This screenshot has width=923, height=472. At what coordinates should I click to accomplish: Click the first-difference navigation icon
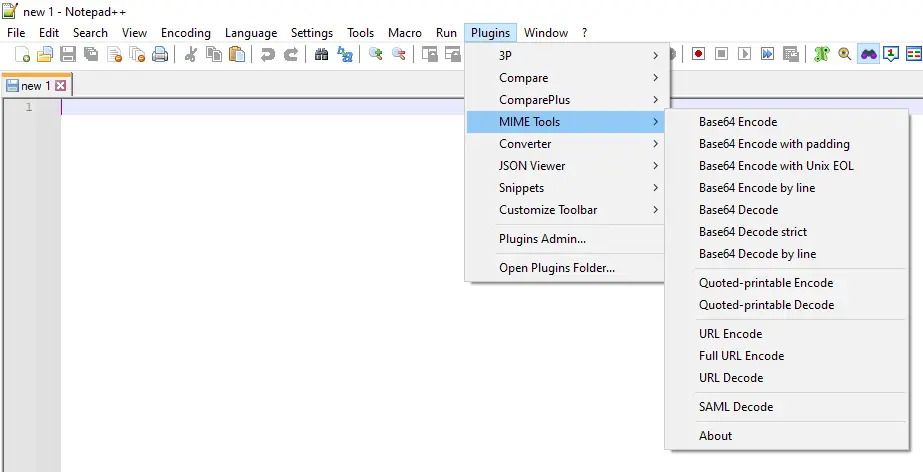tap(891, 54)
